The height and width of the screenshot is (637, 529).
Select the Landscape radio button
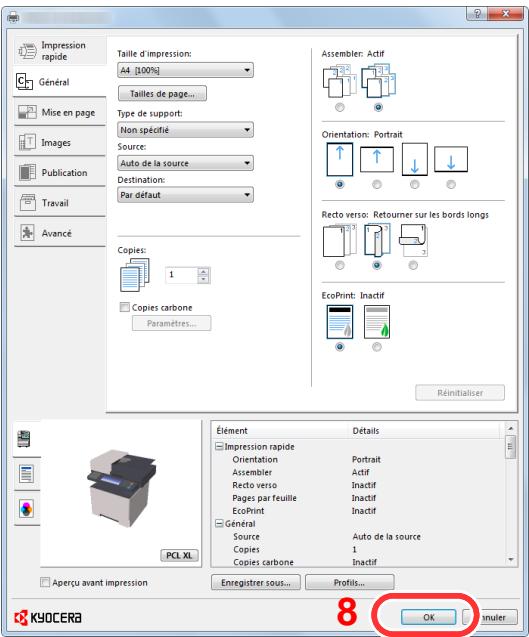377,184
